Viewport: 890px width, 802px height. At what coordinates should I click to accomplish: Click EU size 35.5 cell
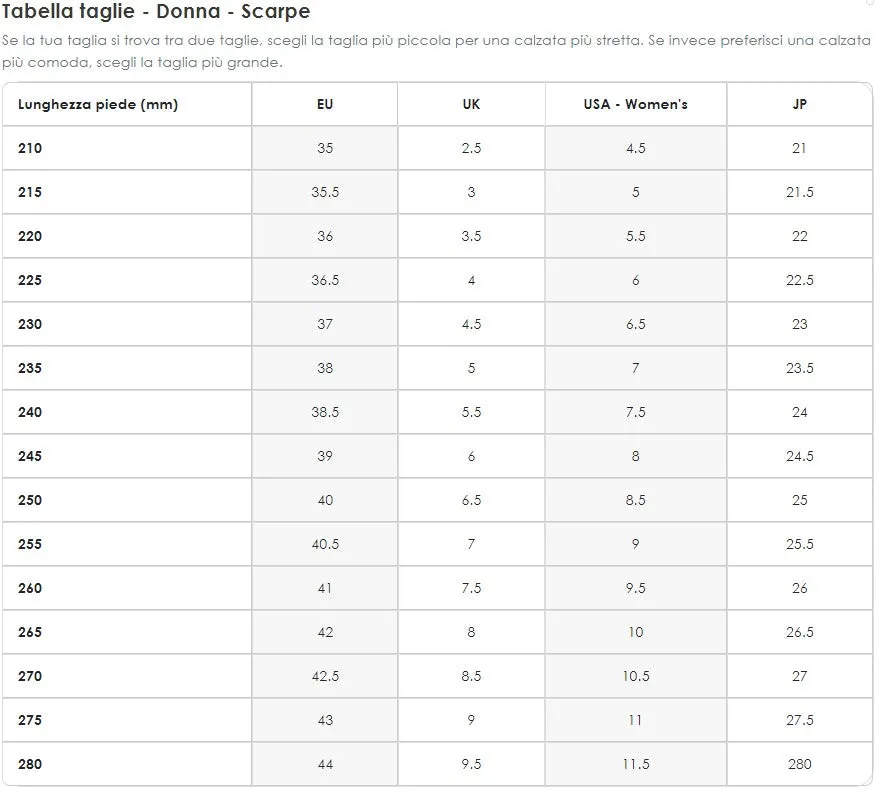325,192
